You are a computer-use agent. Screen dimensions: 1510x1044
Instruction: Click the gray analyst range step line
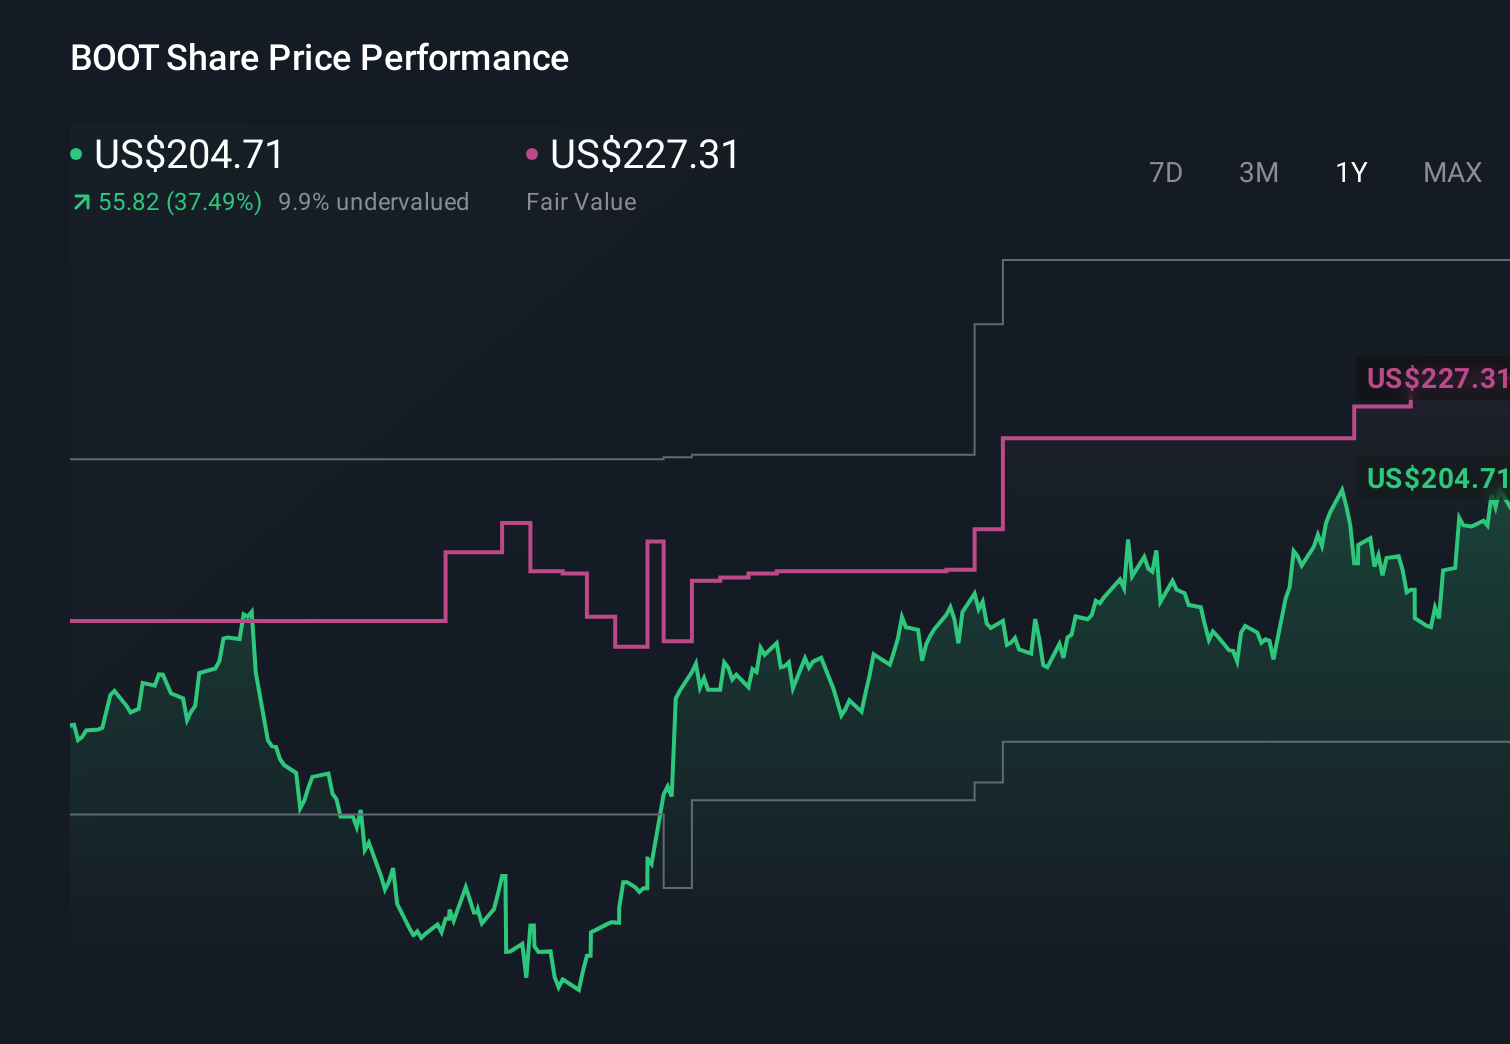coord(1200,259)
